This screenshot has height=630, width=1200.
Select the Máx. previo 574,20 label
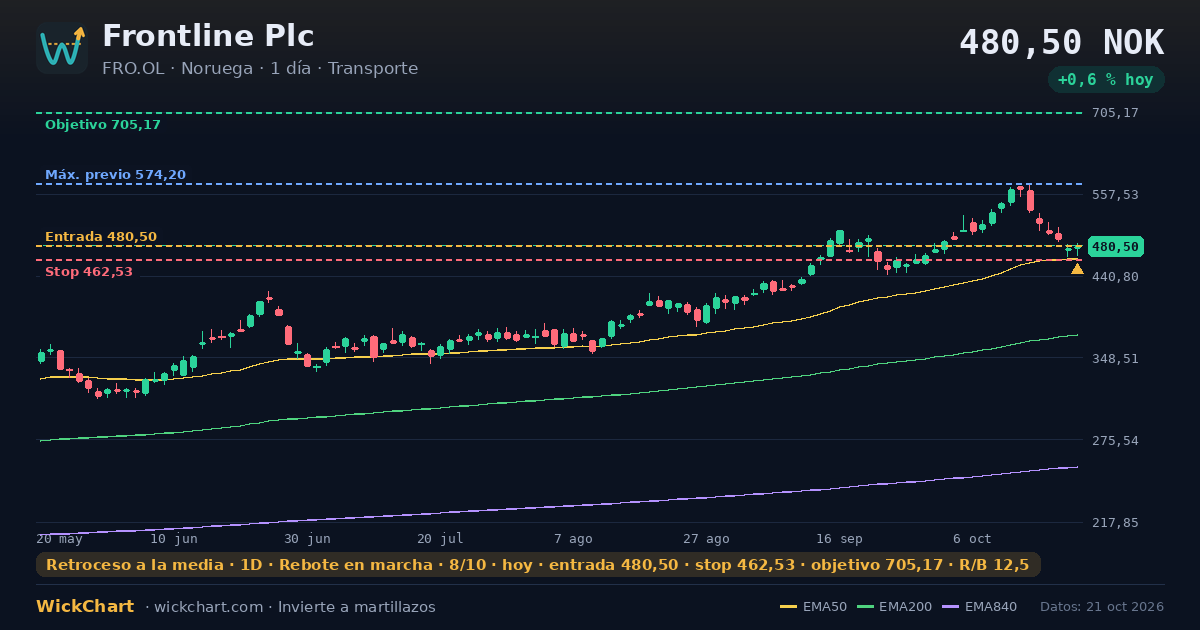[x=115, y=175]
